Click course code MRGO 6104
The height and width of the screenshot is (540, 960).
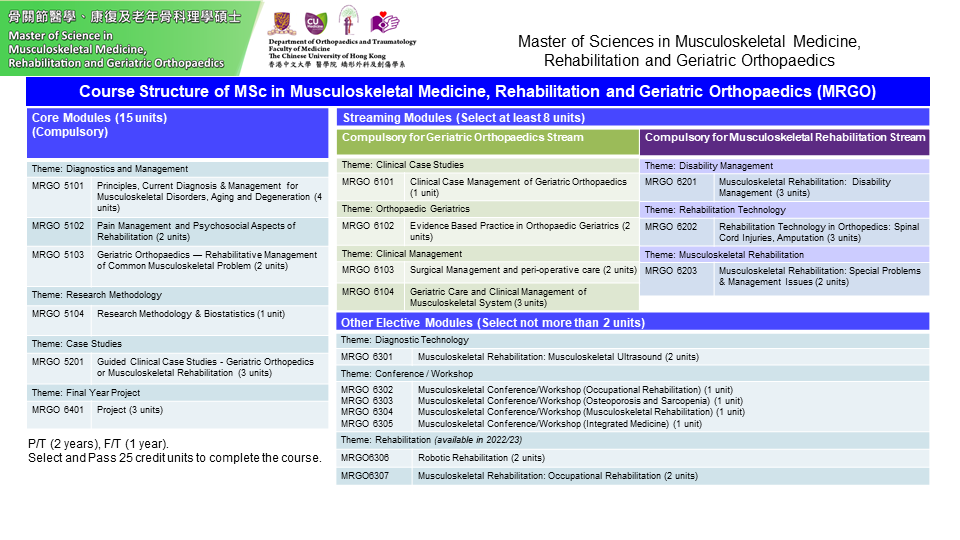tap(367, 292)
